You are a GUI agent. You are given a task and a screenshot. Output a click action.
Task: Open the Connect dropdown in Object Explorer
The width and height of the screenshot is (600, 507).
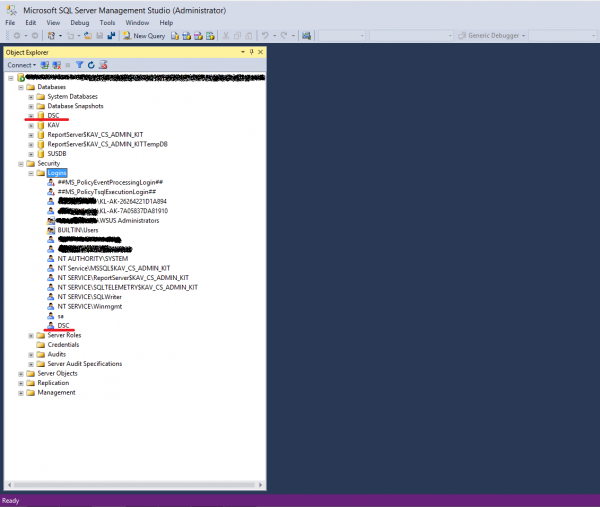pos(22,65)
